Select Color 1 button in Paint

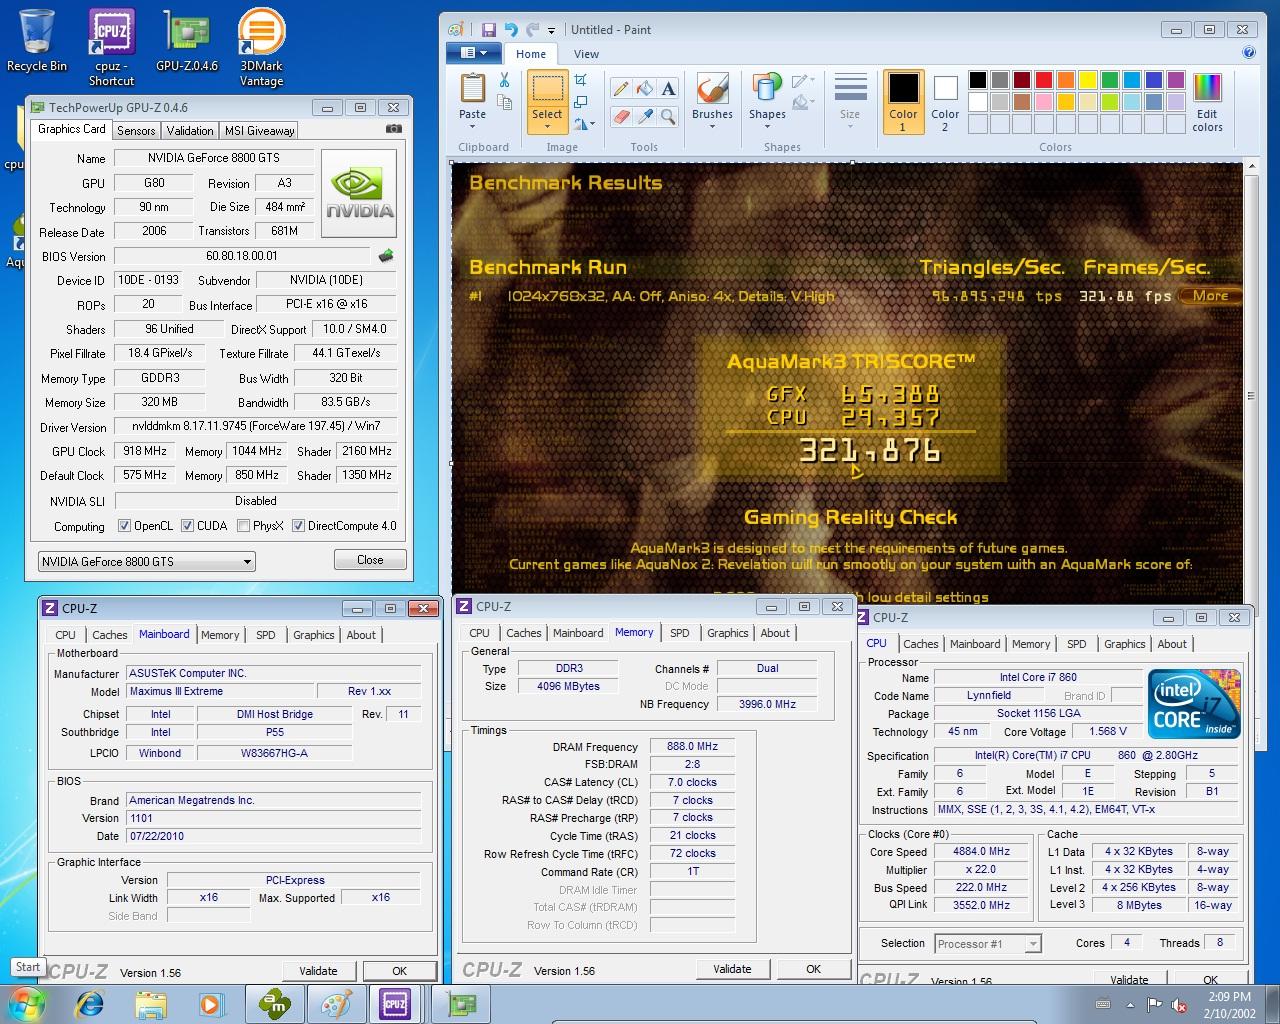click(903, 102)
